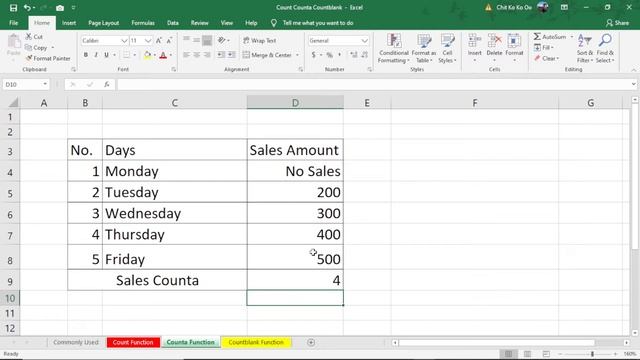Apply Accounting dollar format
640x360 pixels.
tap(313, 55)
